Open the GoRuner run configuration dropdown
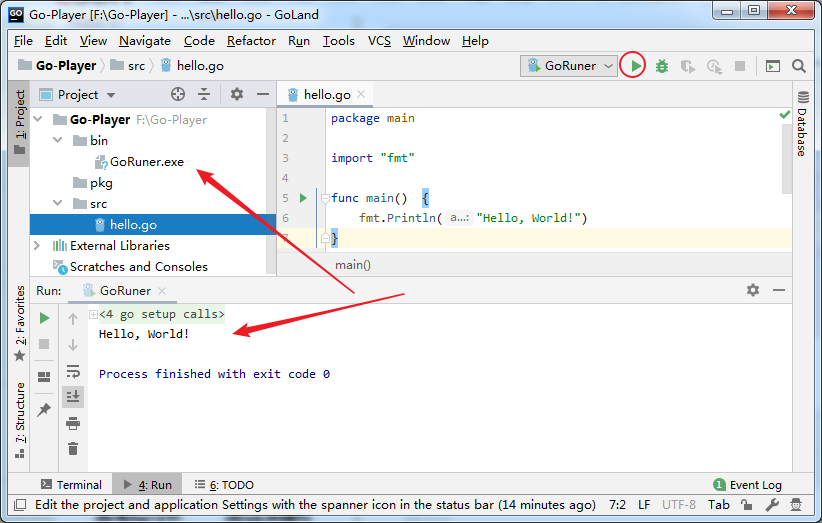The image size is (822, 523). (569, 66)
